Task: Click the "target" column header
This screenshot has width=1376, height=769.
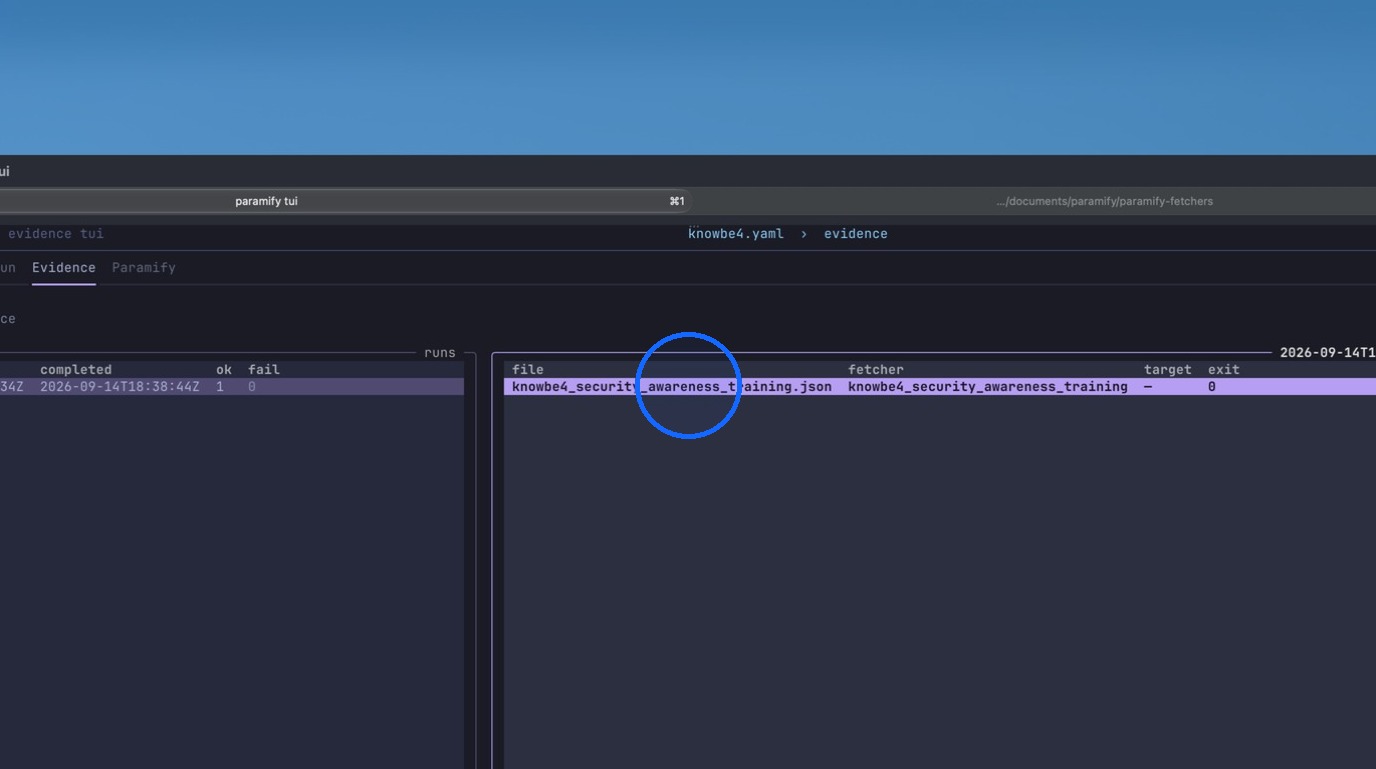Action: point(1168,370)
